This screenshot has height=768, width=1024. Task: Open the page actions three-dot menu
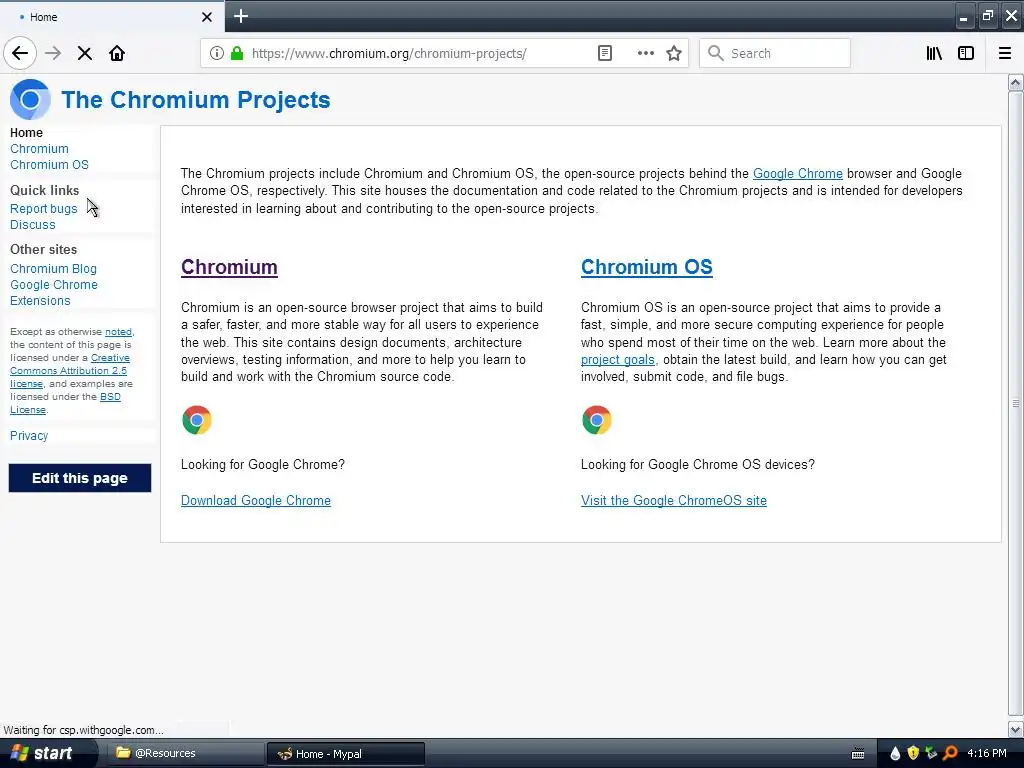tap(645, 53)
